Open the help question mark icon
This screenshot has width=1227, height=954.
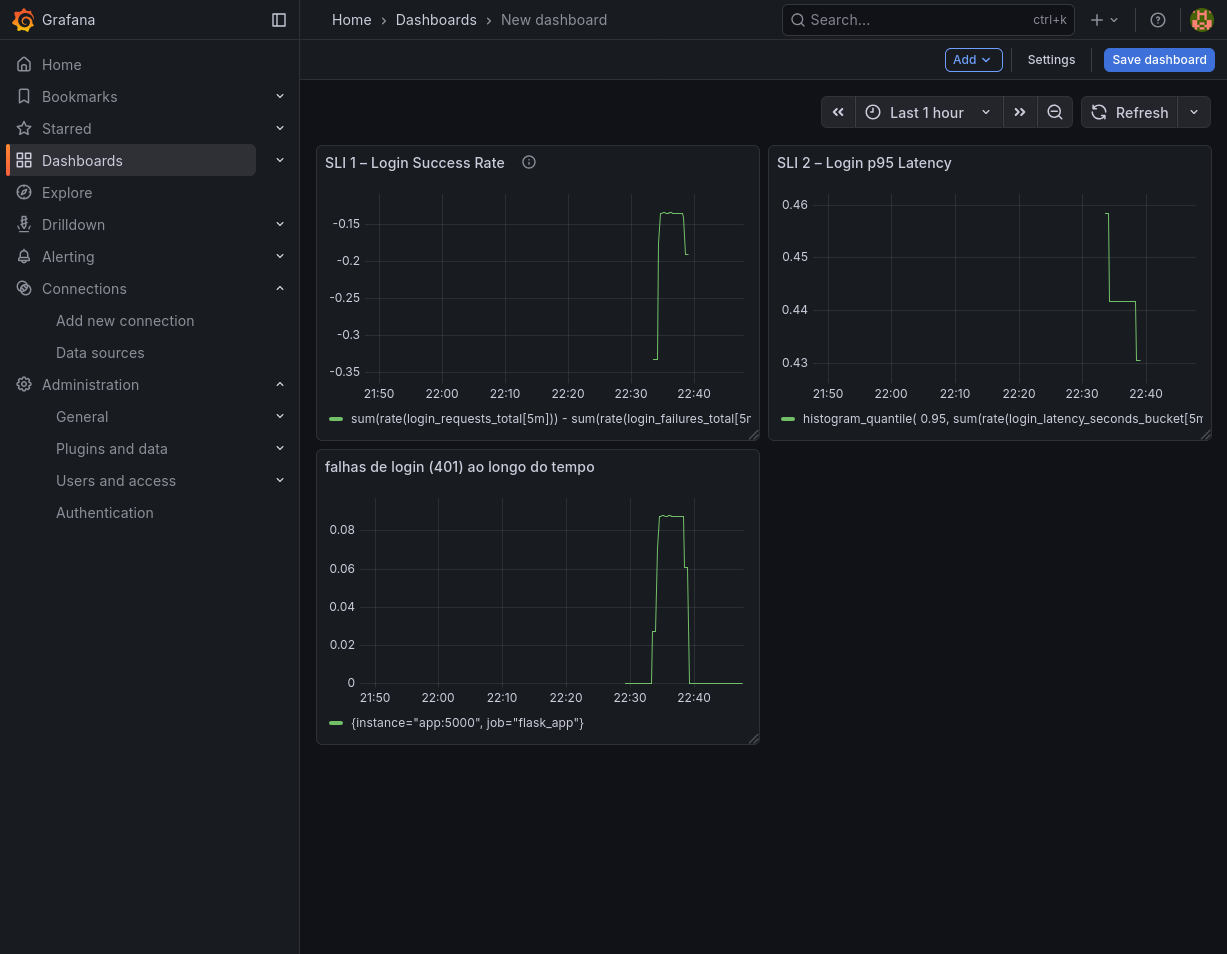[1157, 20]
